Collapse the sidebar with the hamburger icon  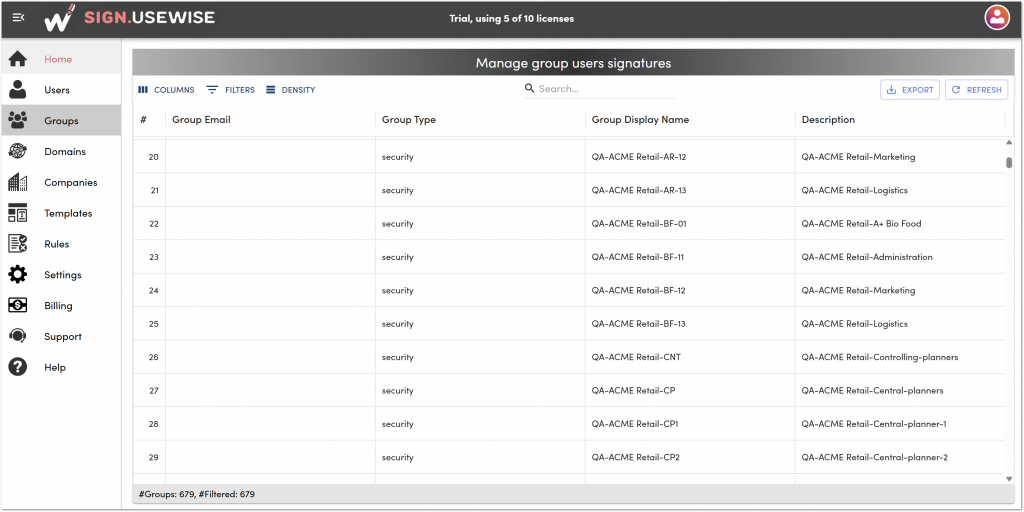pyautogui.click(x=18, y=18)
